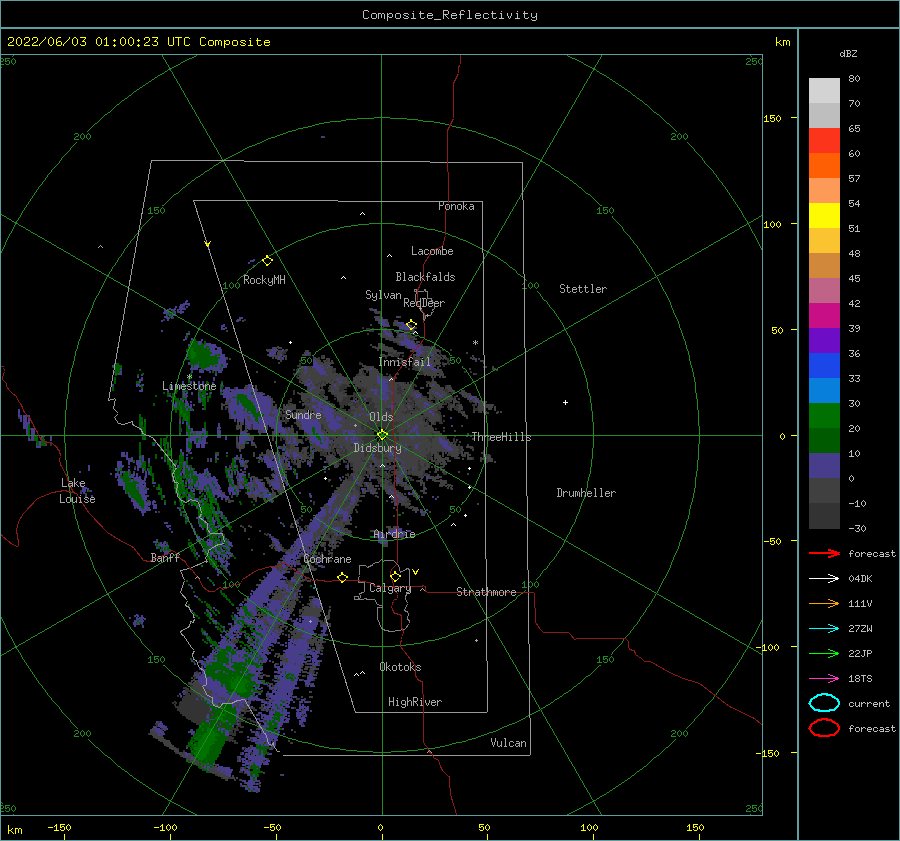
Task: Click the Lake Louise label
Action: (77, 491)
